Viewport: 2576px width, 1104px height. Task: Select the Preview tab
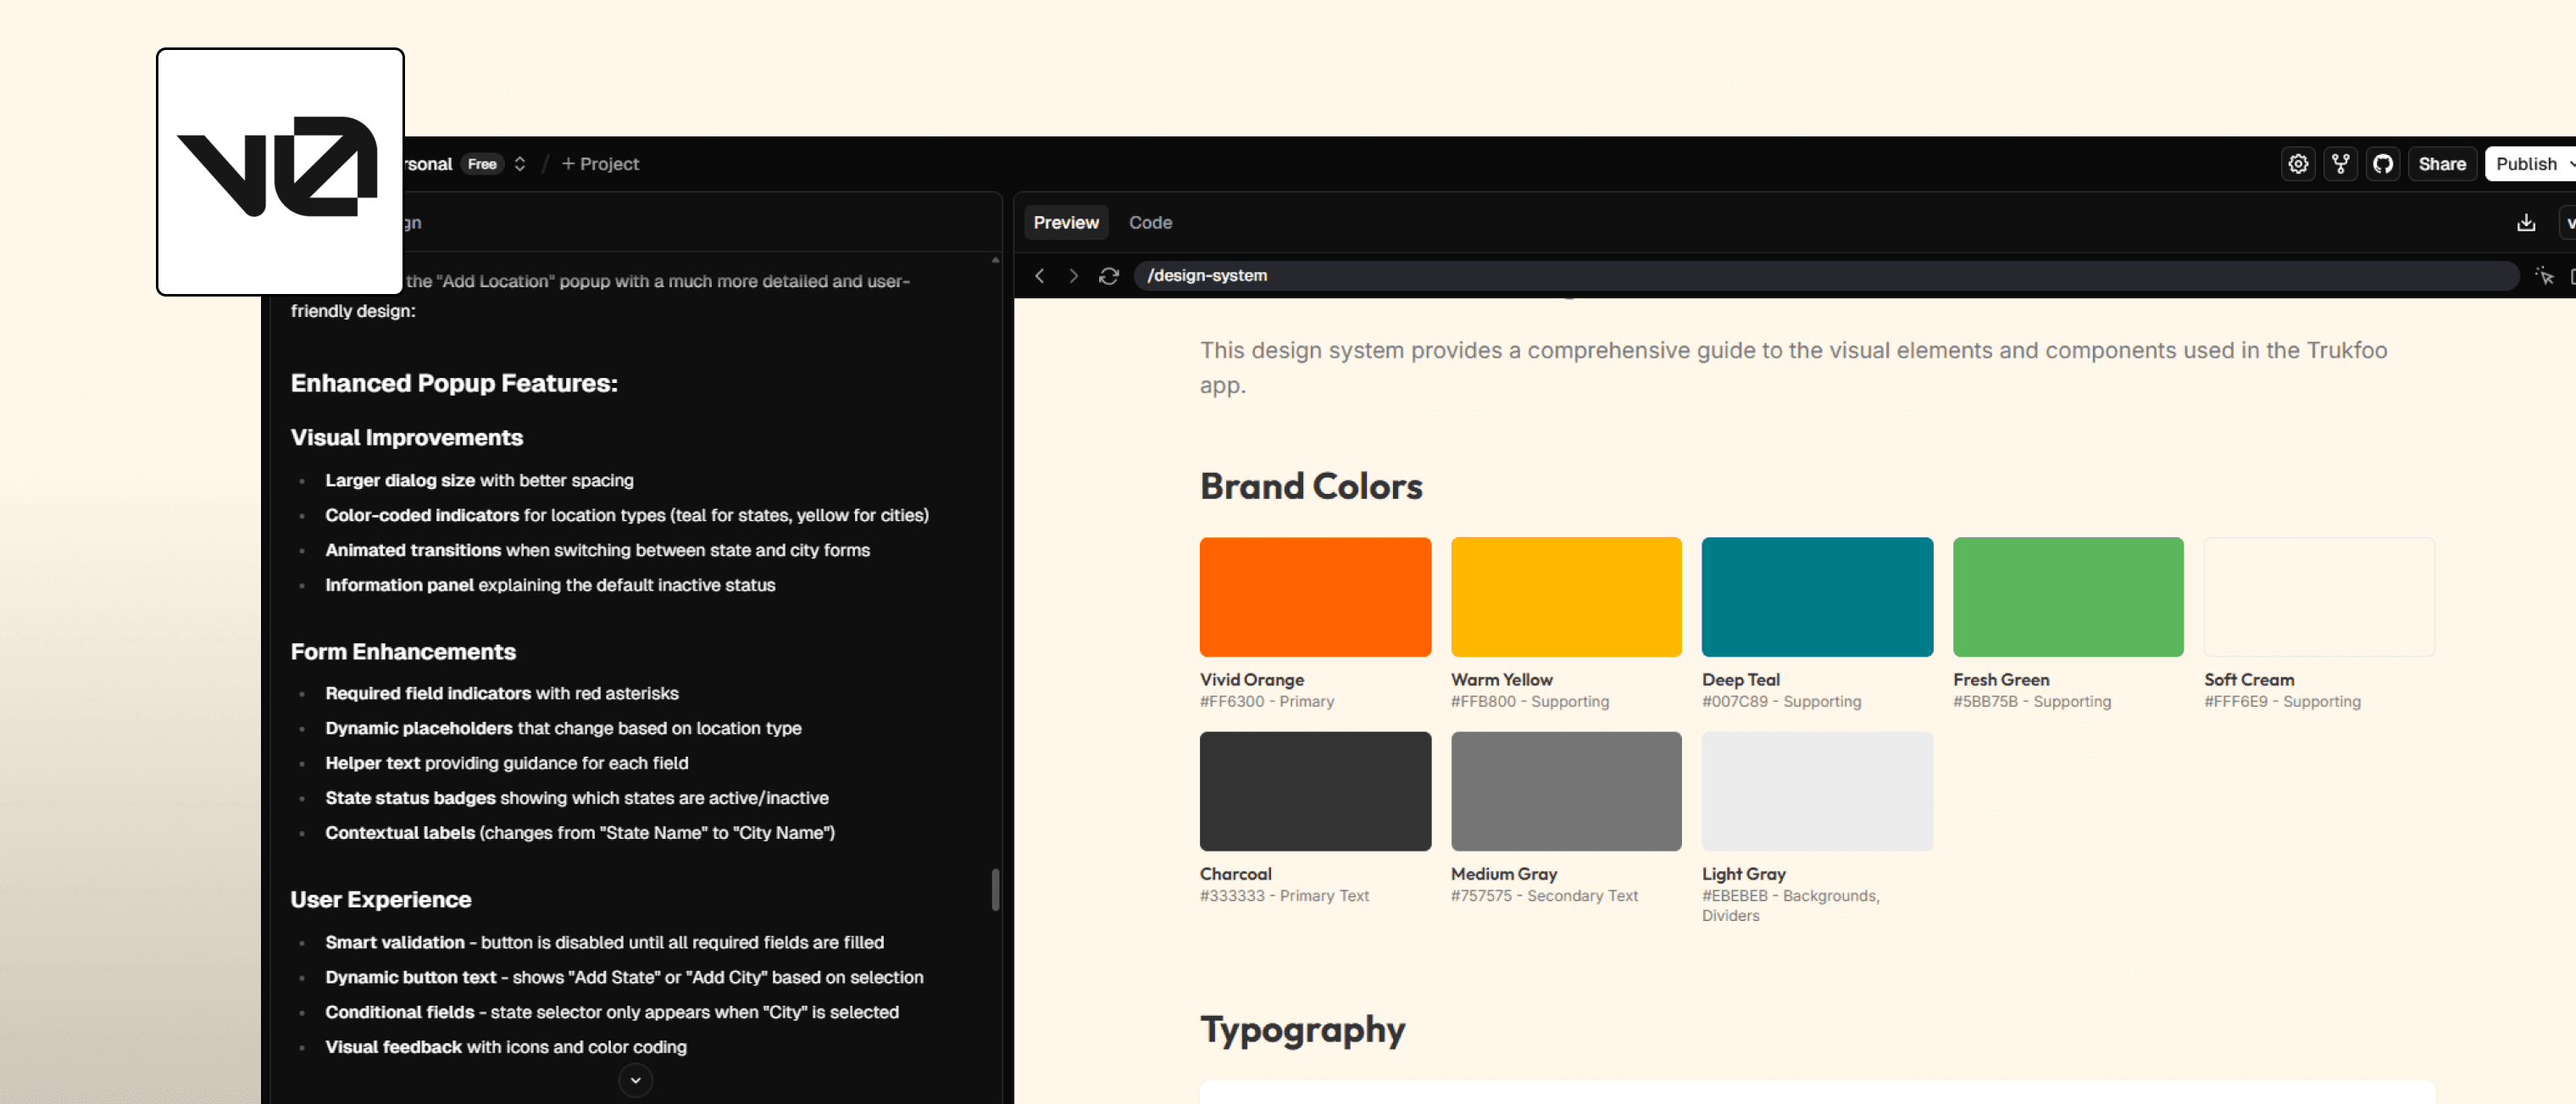click(x=1065, y=222)
